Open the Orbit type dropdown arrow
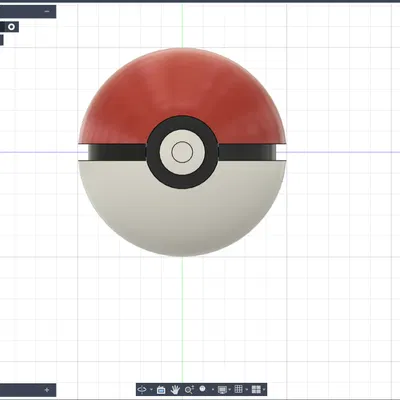Screen dimensions: 400x400 point(151,389)
